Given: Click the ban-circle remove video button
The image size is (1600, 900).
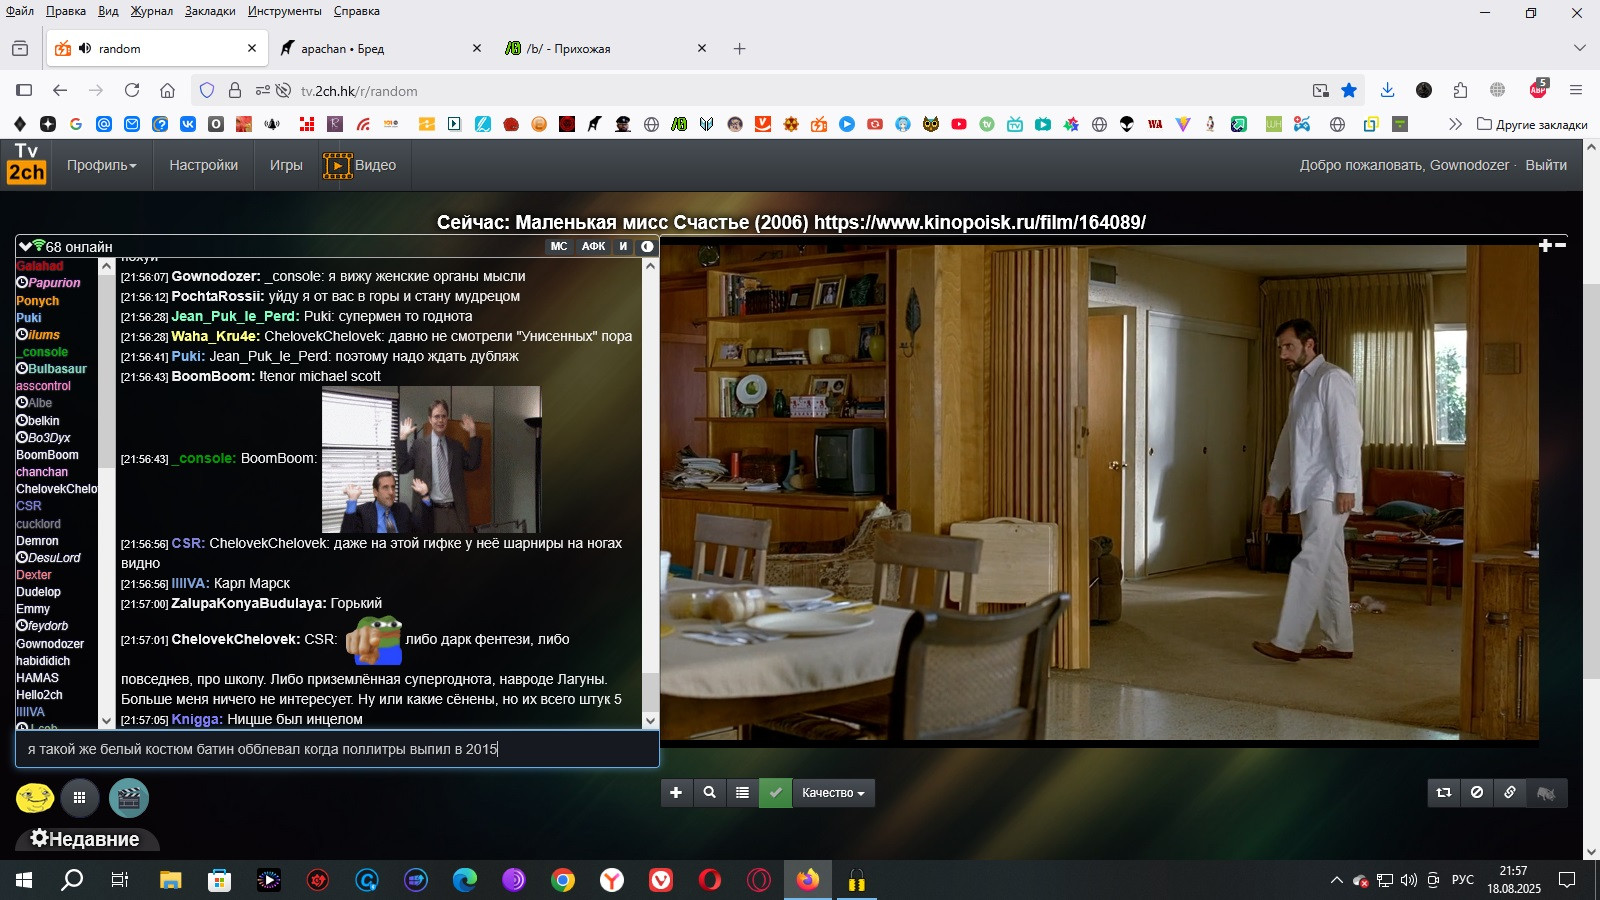Looking at the screenshot, I should (x=1477, y=792).
